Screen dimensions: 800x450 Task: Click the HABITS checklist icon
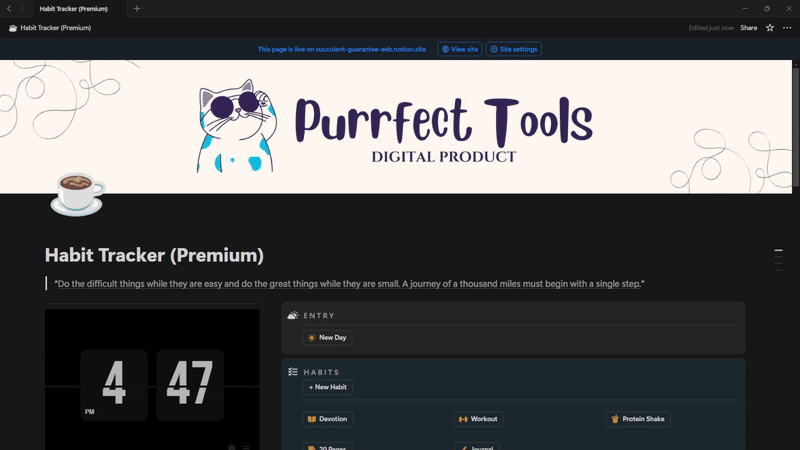pos(293,372)
